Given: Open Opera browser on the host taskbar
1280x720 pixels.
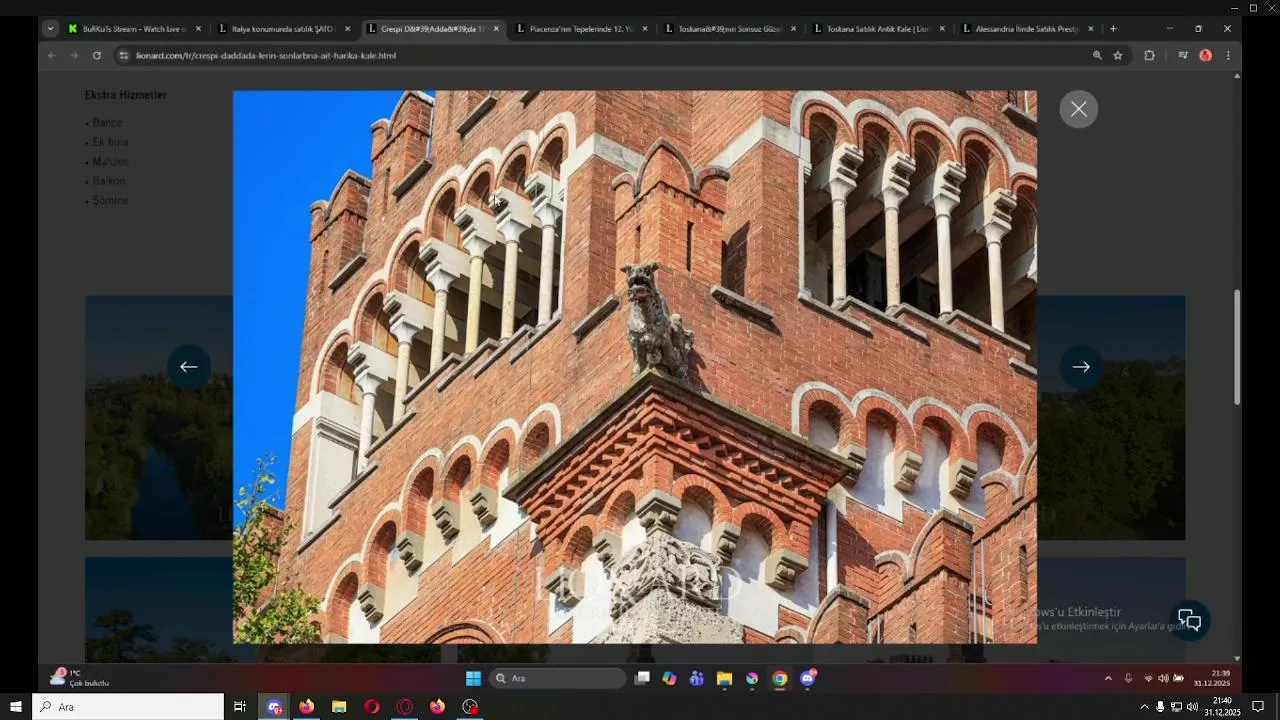Looking at the screenshot, I should (x=372, y=707).
